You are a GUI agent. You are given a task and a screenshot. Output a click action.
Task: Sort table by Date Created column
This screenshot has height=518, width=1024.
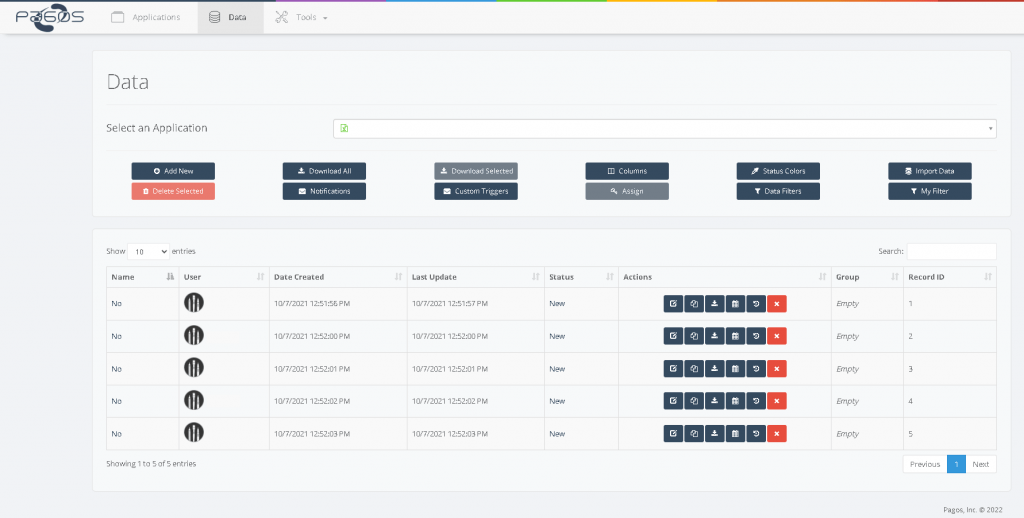click(338, 277)
